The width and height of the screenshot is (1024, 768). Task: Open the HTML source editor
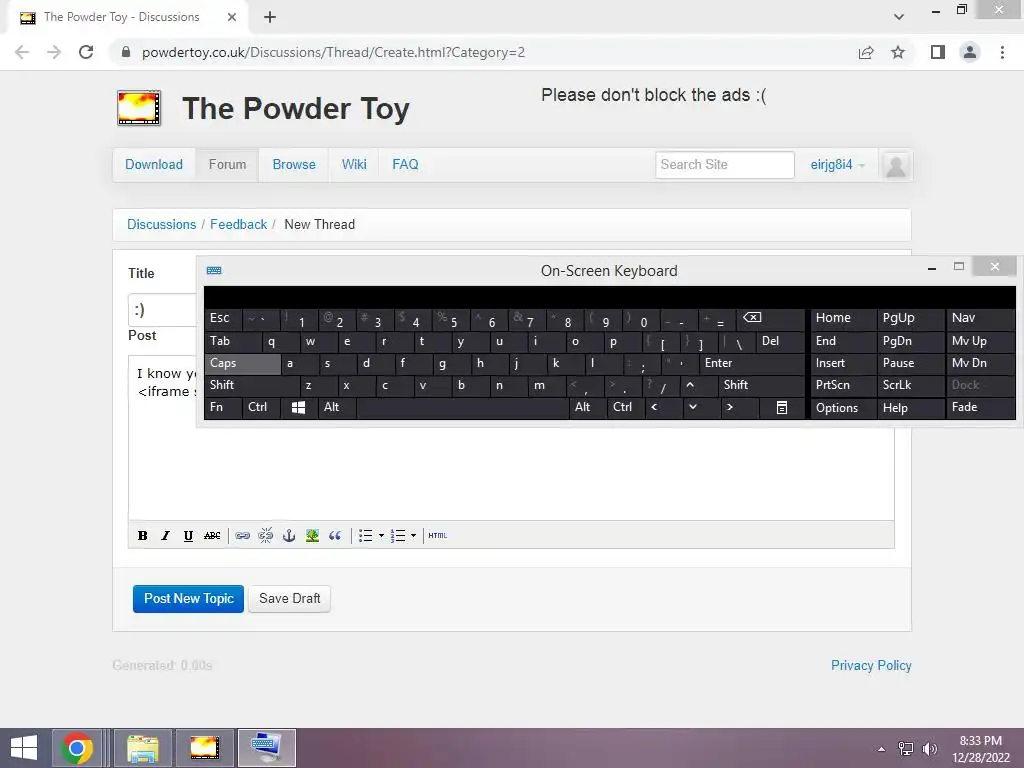(438, 536)
